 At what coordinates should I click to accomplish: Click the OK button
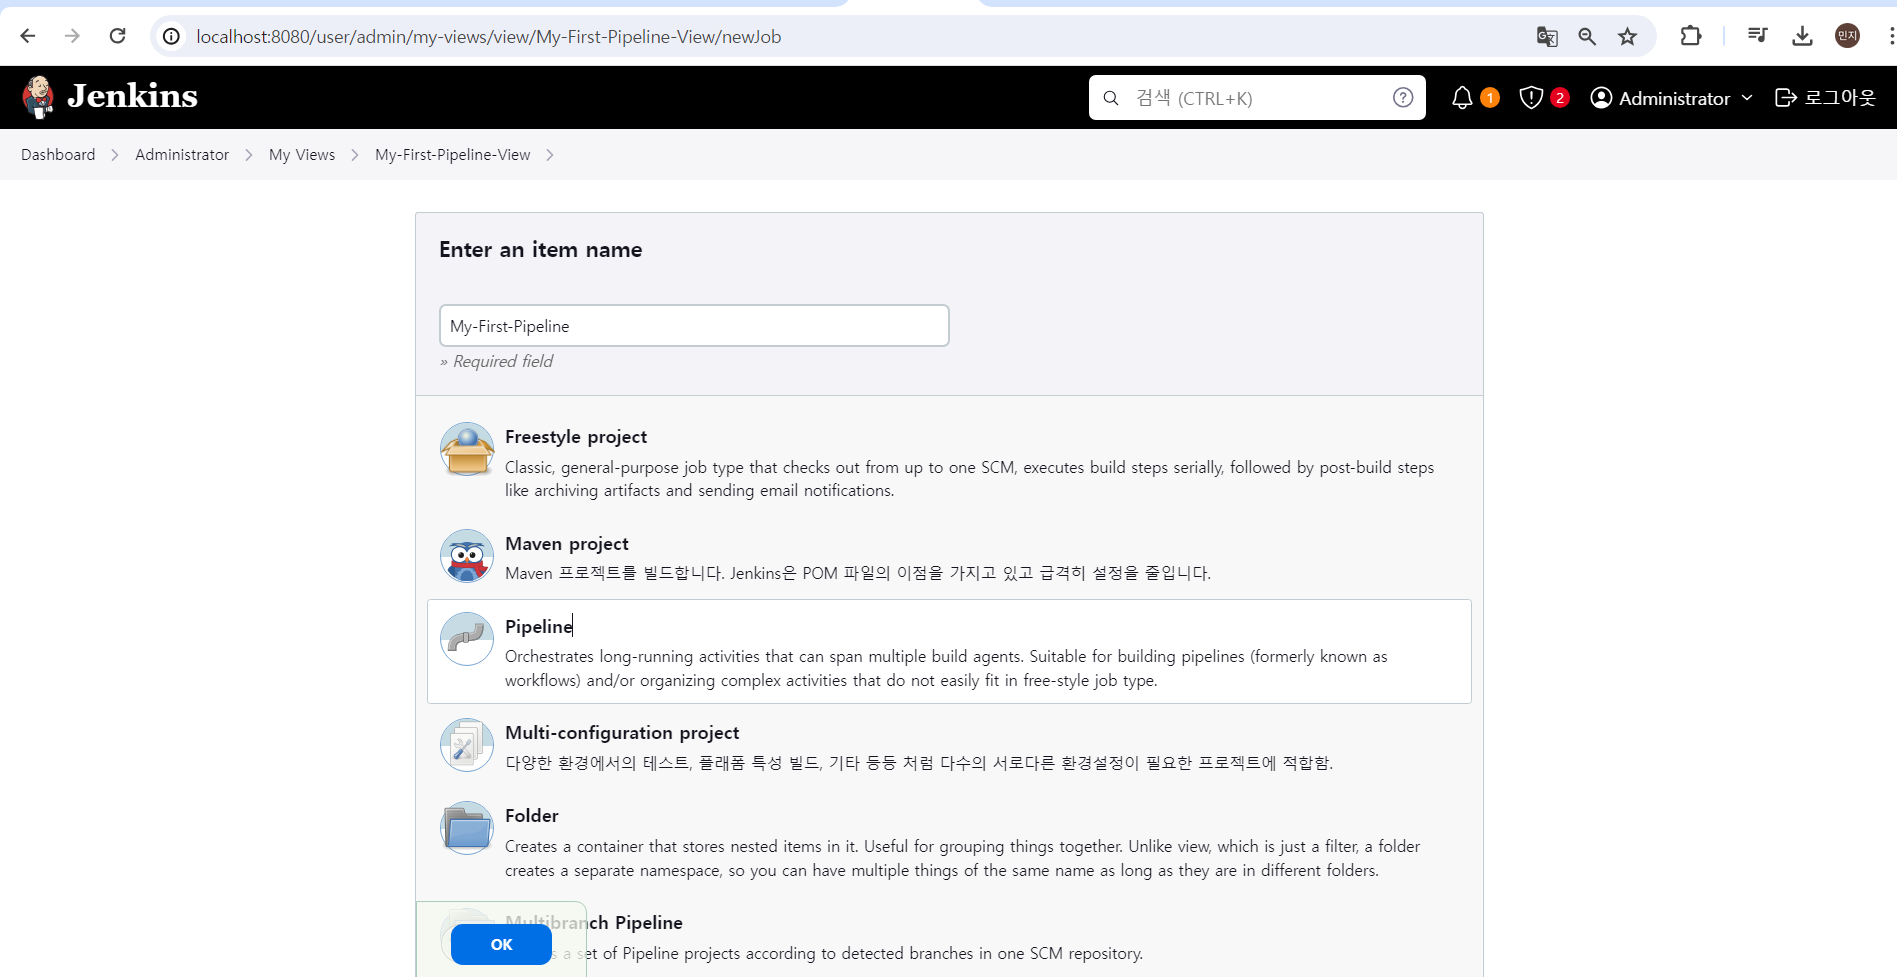tap(501, 944)
